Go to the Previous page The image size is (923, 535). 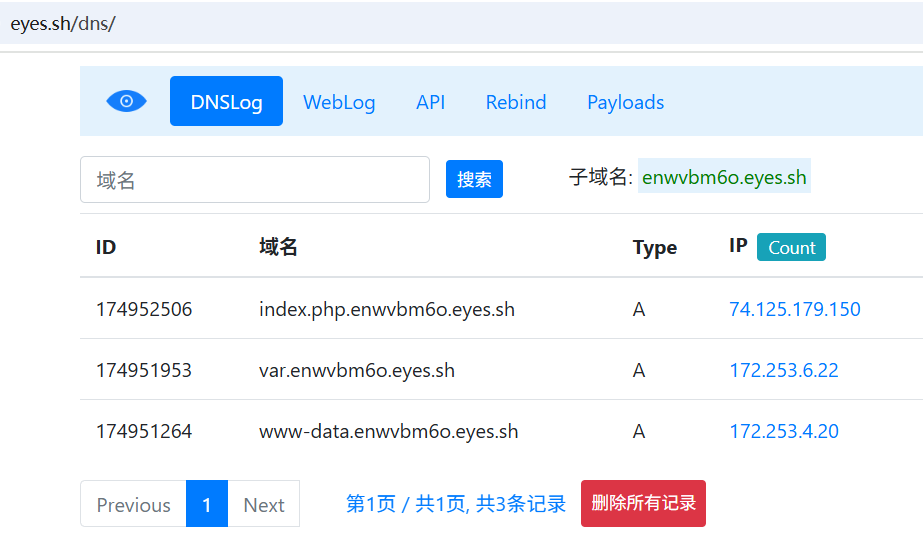click(x=133, y=504)
